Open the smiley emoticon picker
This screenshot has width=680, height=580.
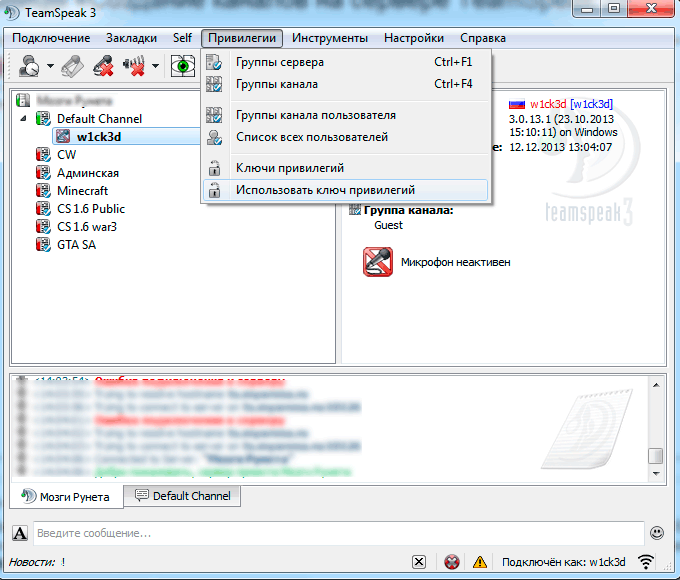point(657,533)
